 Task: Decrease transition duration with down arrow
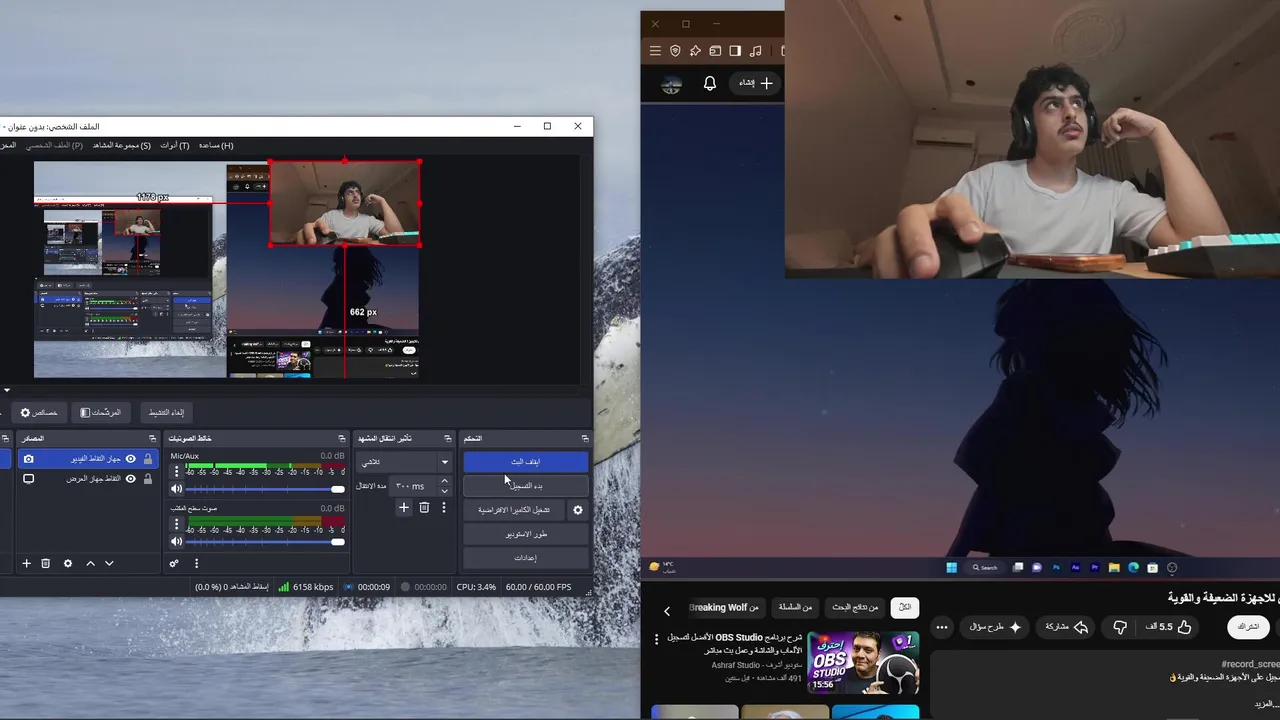click(444, 491)
